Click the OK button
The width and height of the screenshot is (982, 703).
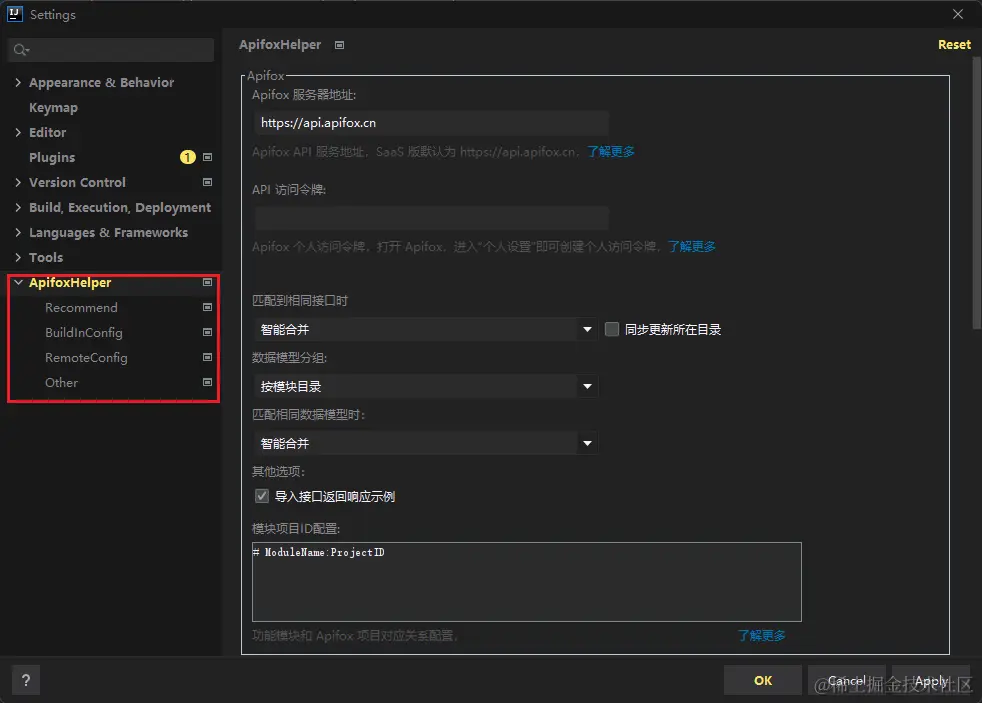pyautogui.click(x=763, y=680)
